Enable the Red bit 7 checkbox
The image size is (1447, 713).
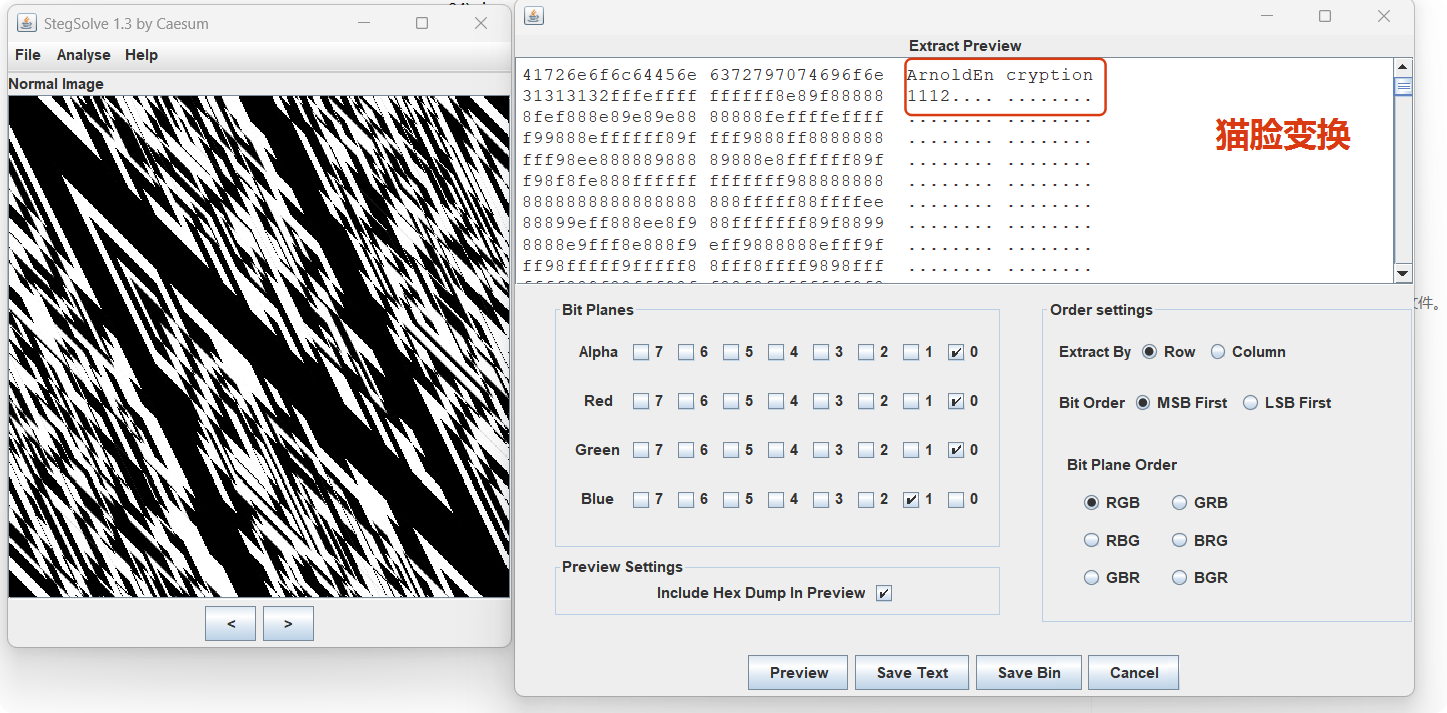[x=641, y=401]
